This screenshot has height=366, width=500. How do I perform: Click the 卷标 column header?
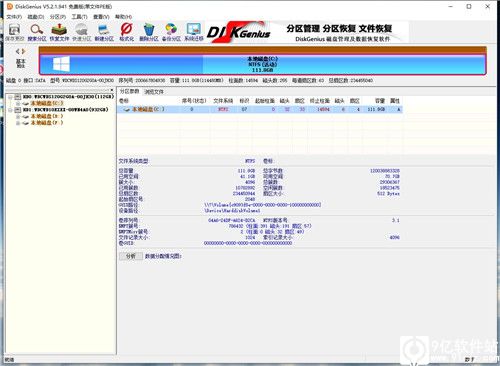[124, 101]
